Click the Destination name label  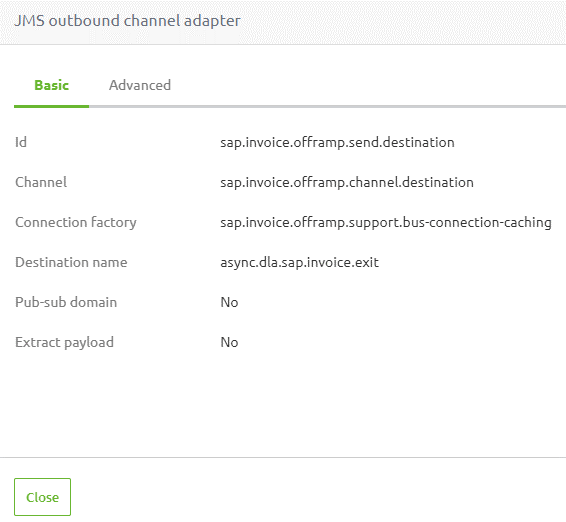71,262
